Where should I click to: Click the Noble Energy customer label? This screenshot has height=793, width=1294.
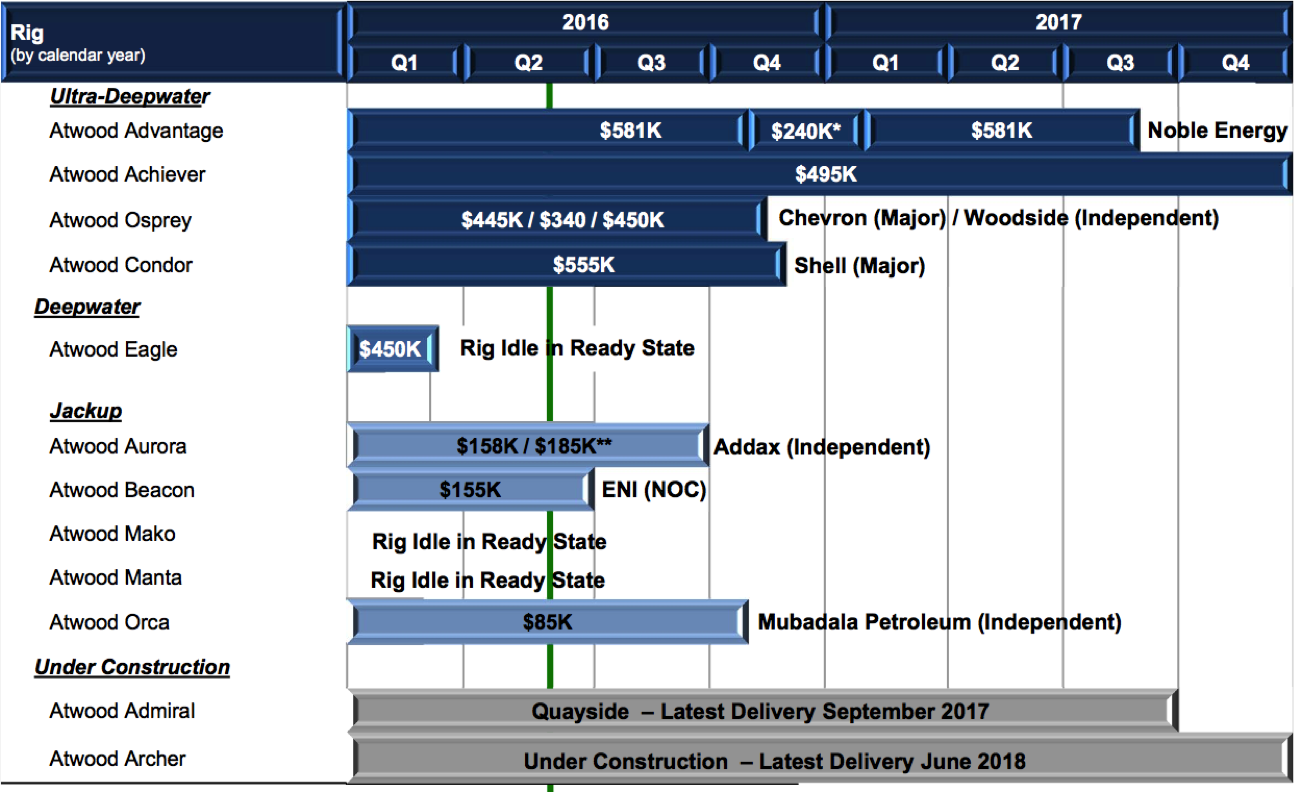click(1217, 131)
